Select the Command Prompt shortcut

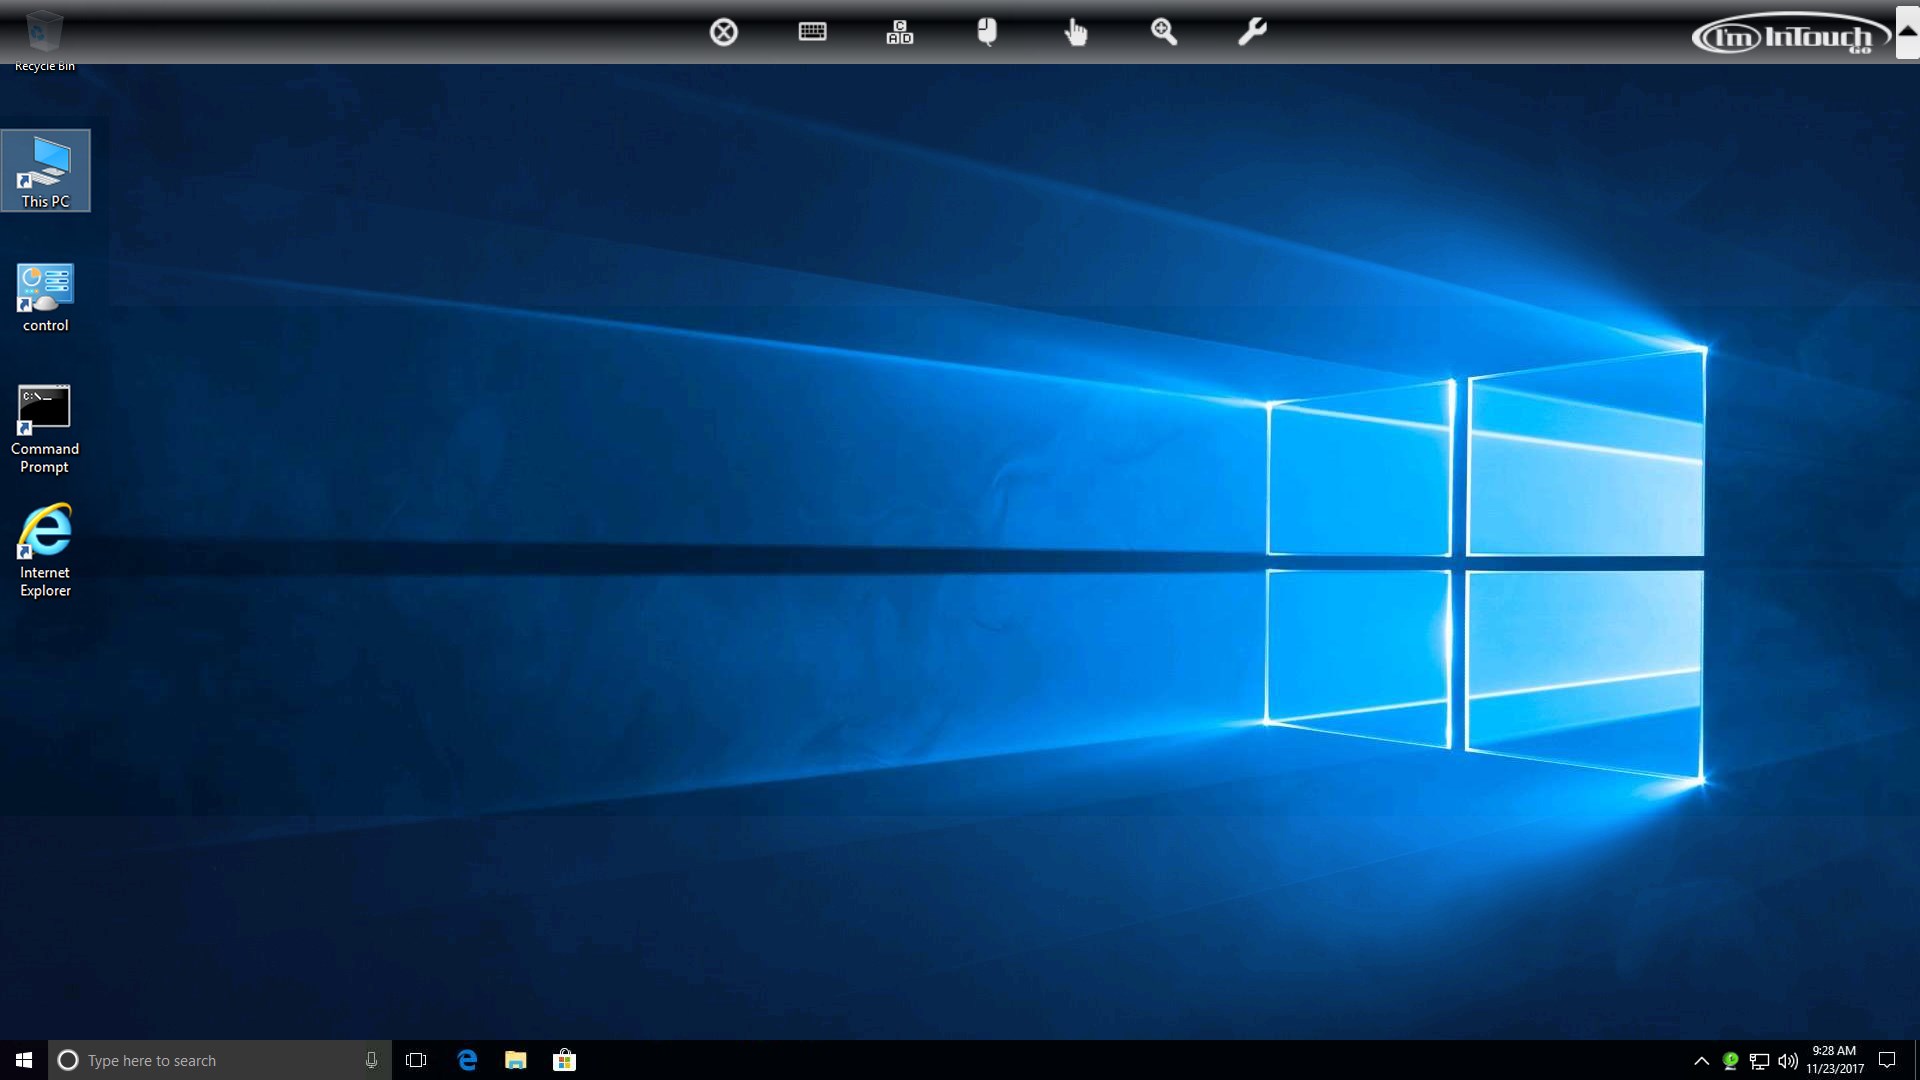pyautogui.click(x=45, y=428)
